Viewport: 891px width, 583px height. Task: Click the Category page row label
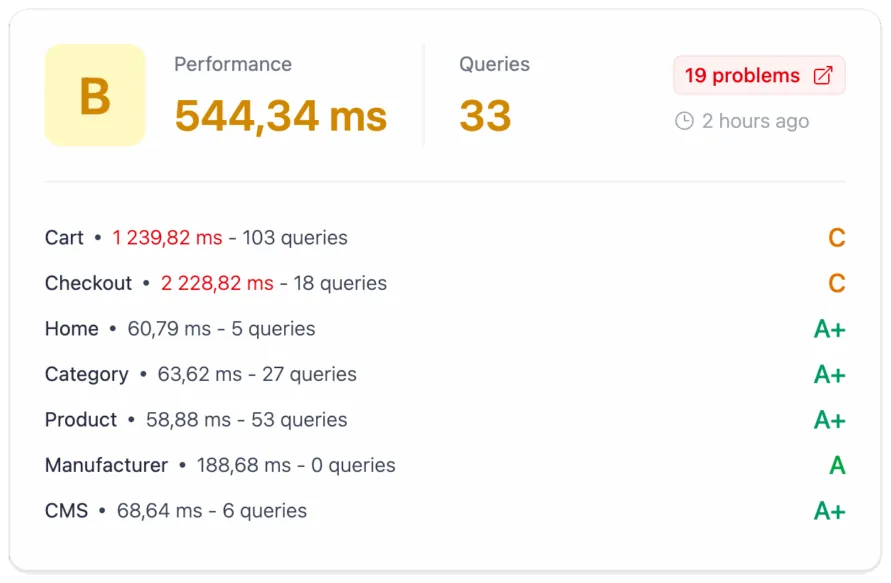(87, 374)
